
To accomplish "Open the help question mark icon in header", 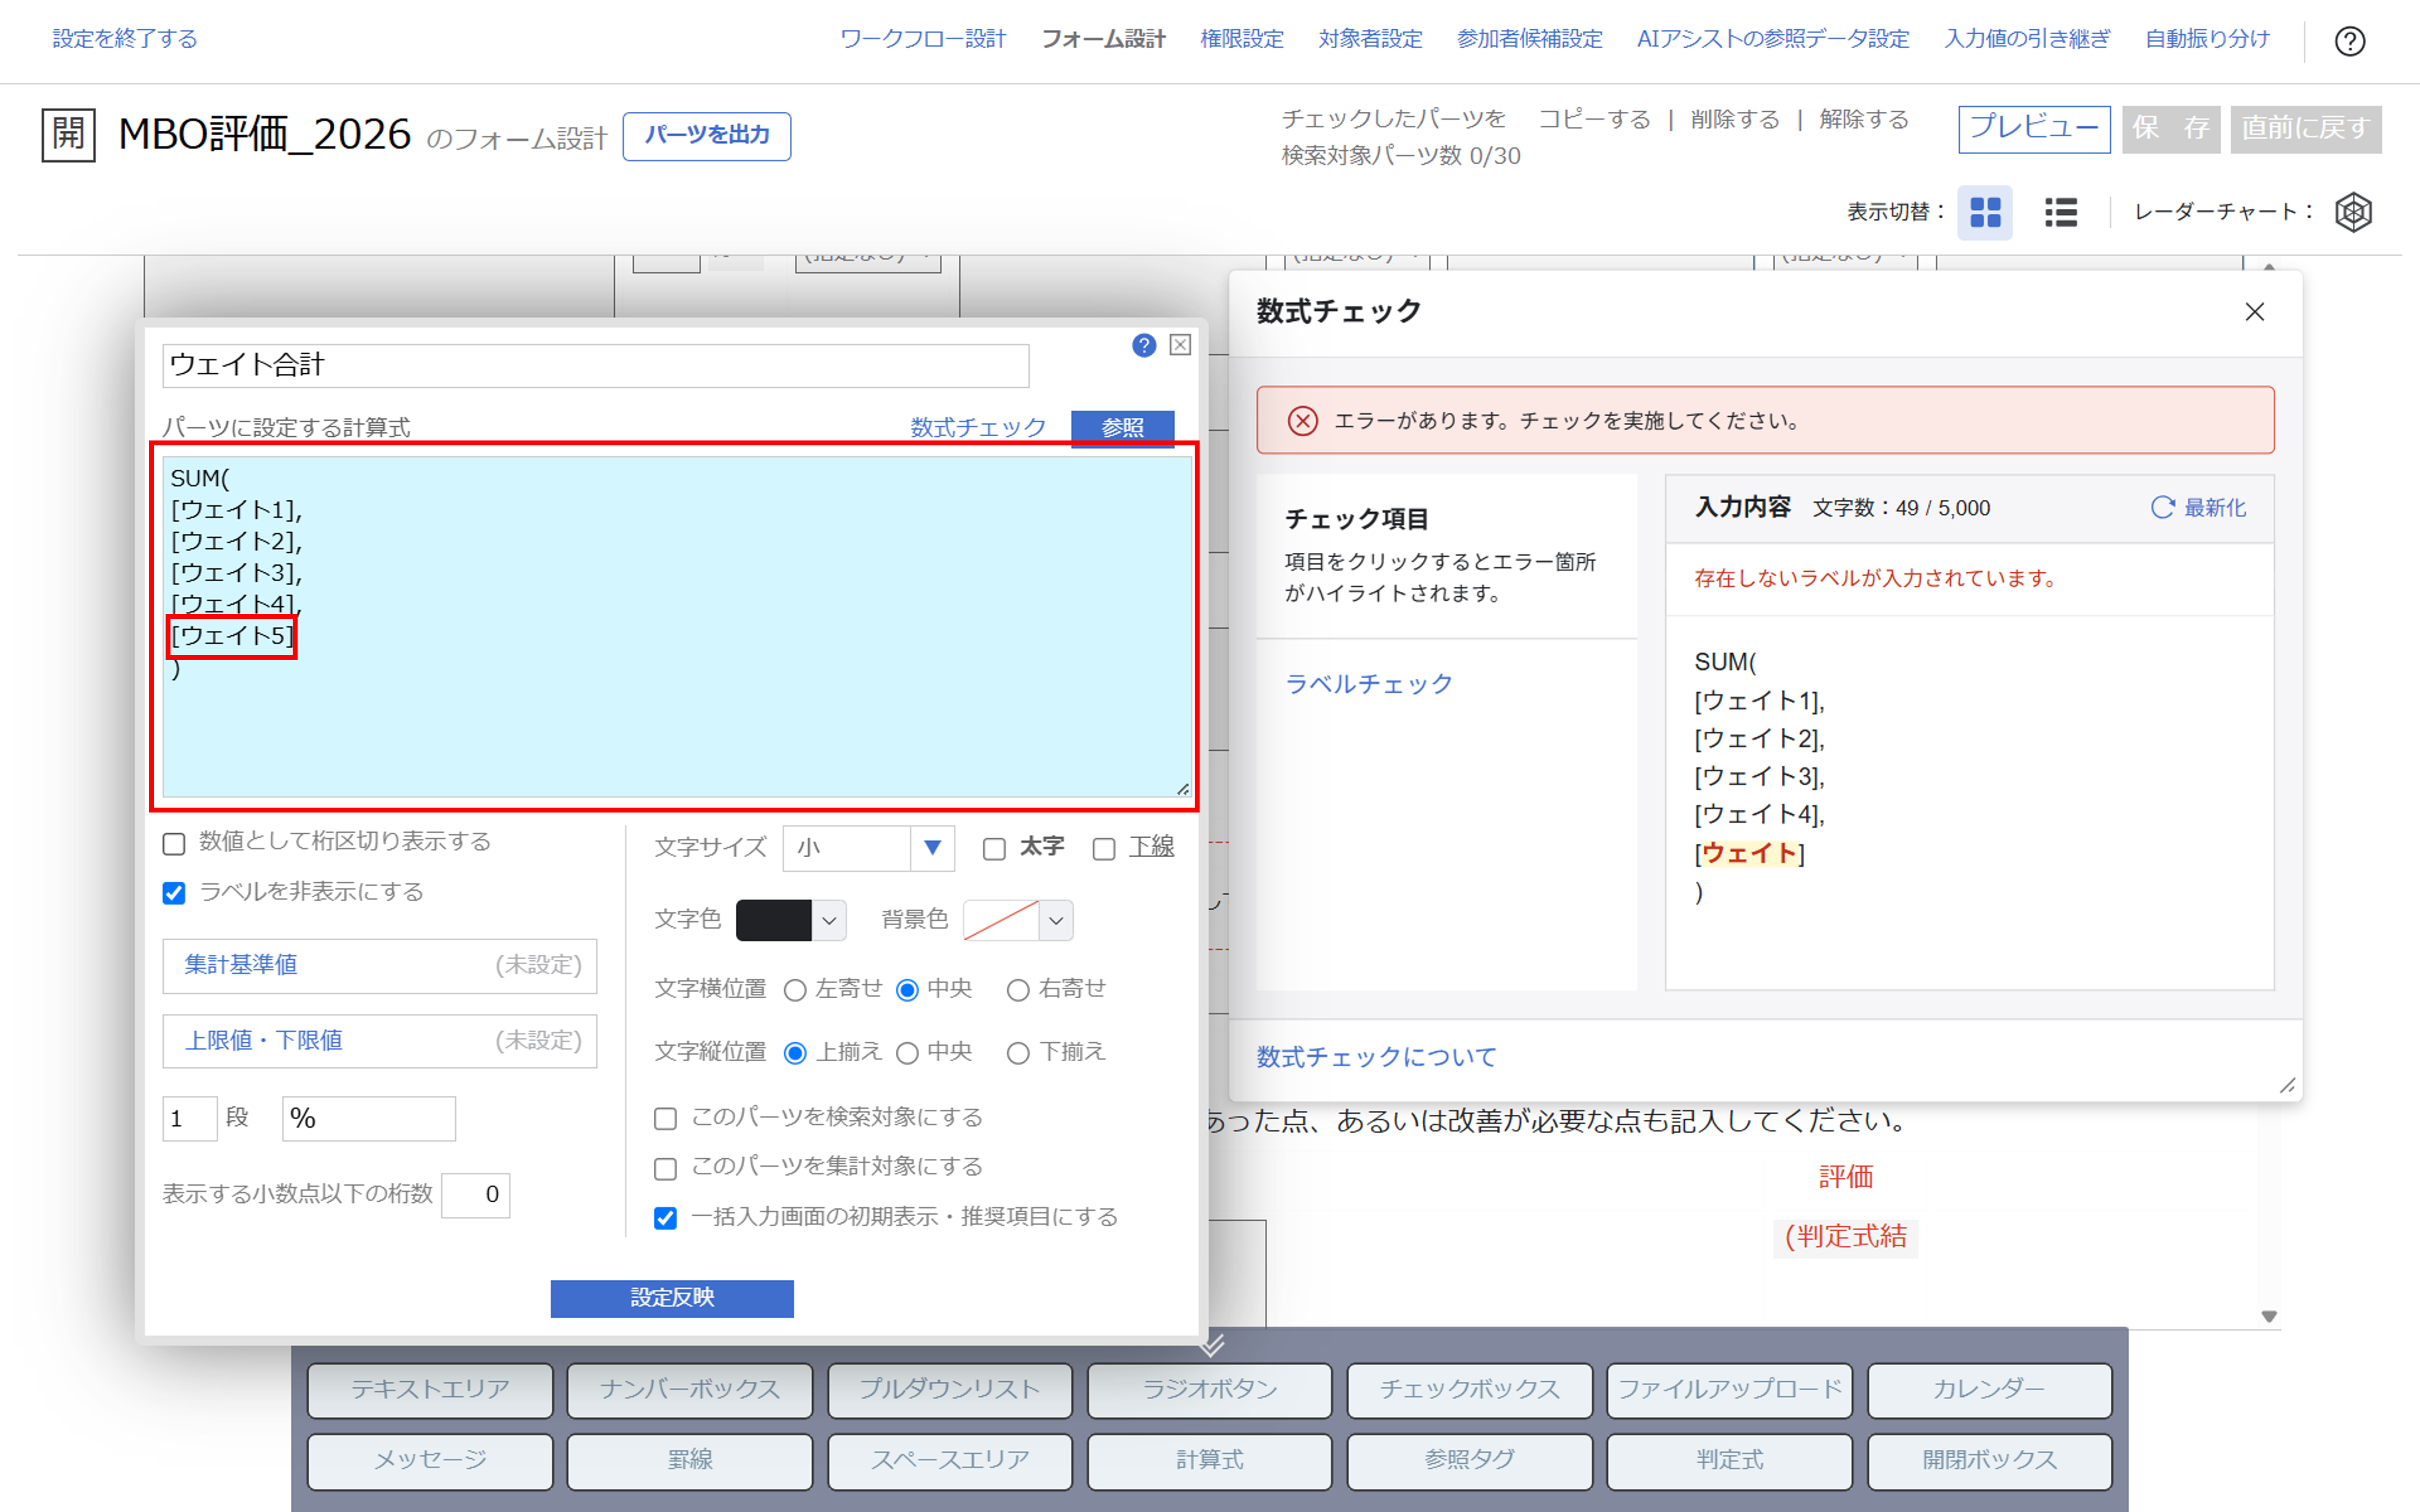I will pyautogui.click(x=2349, y=41).
